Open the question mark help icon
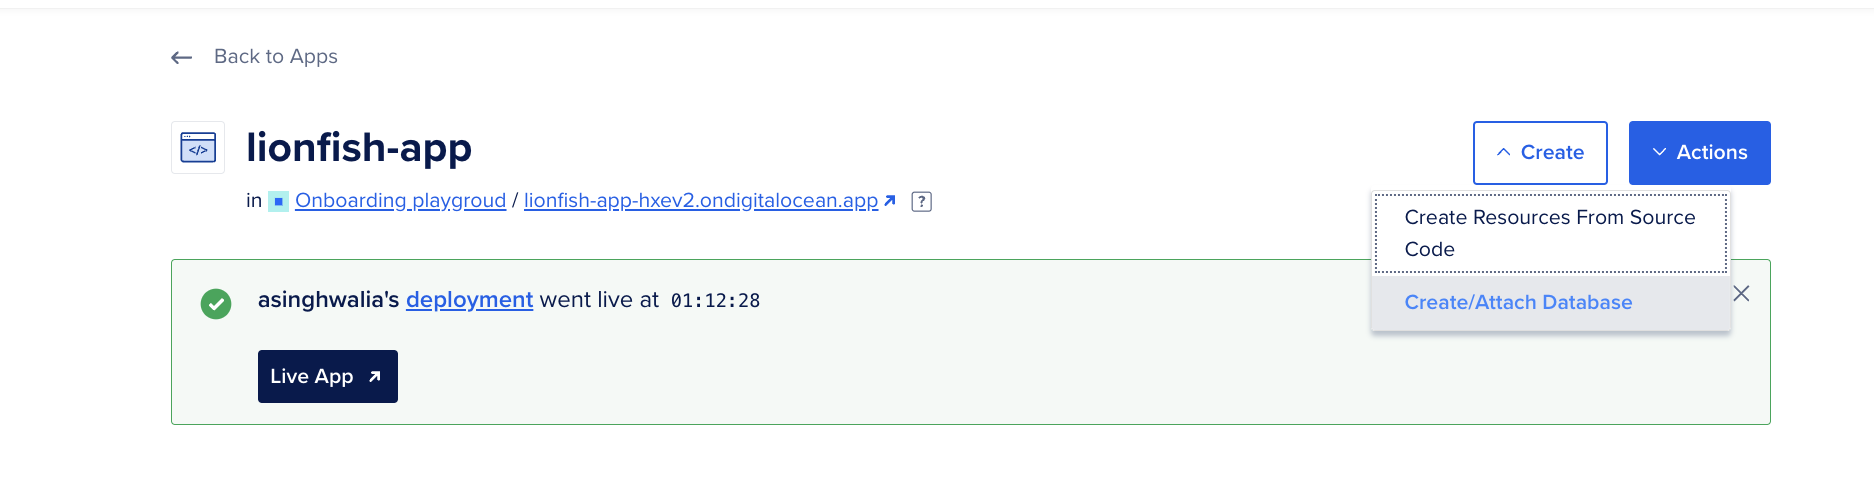 (922, 202)
